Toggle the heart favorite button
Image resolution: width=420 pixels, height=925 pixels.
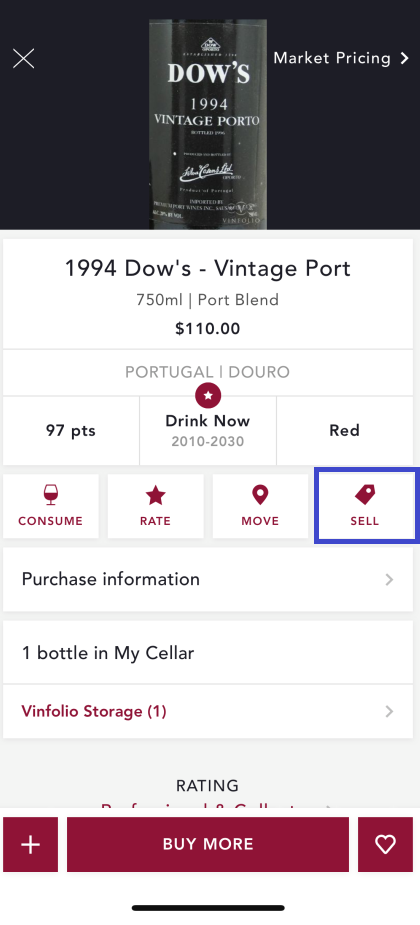[x=385, y=844]
